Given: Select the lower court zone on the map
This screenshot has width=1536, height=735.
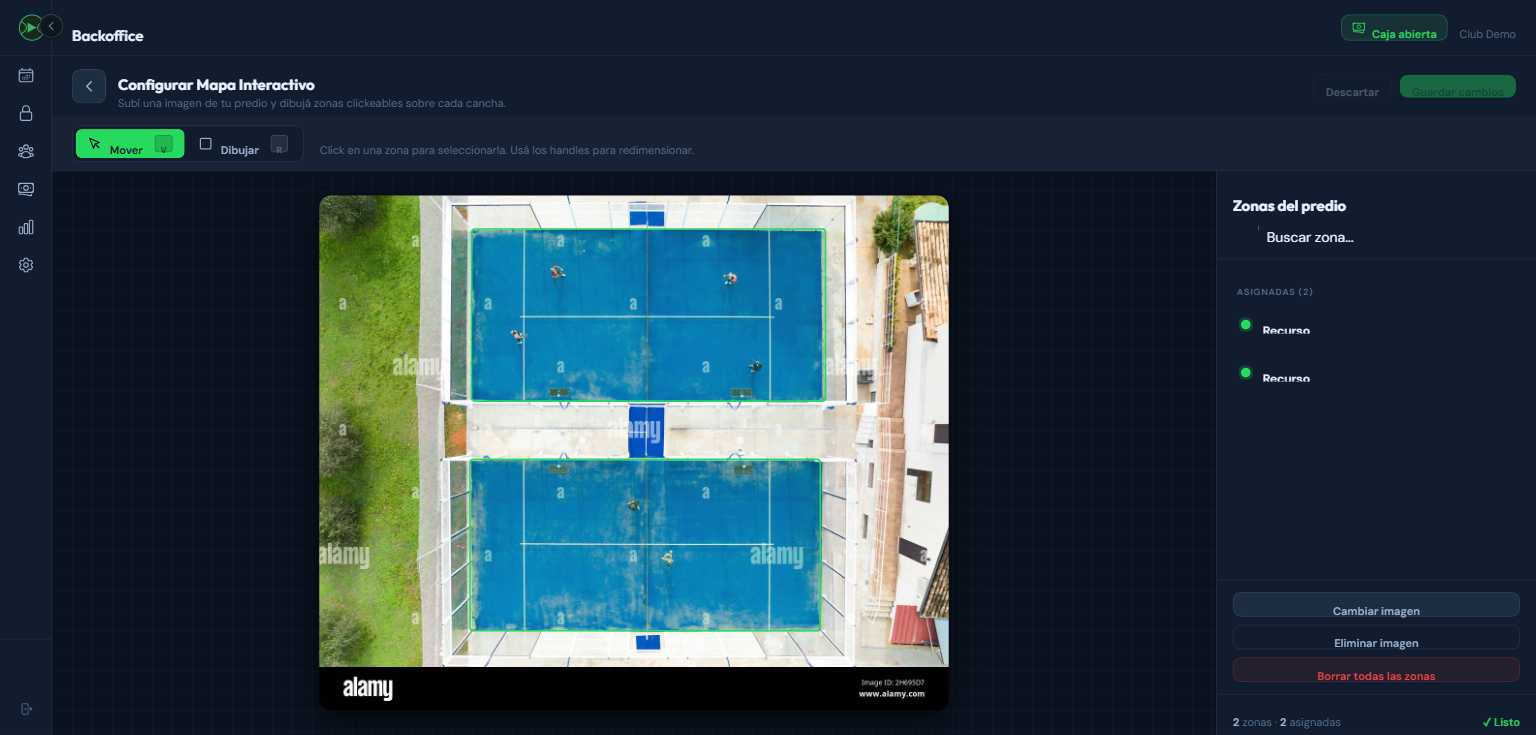Looking at the screenshot, I should tap(645, 545).
